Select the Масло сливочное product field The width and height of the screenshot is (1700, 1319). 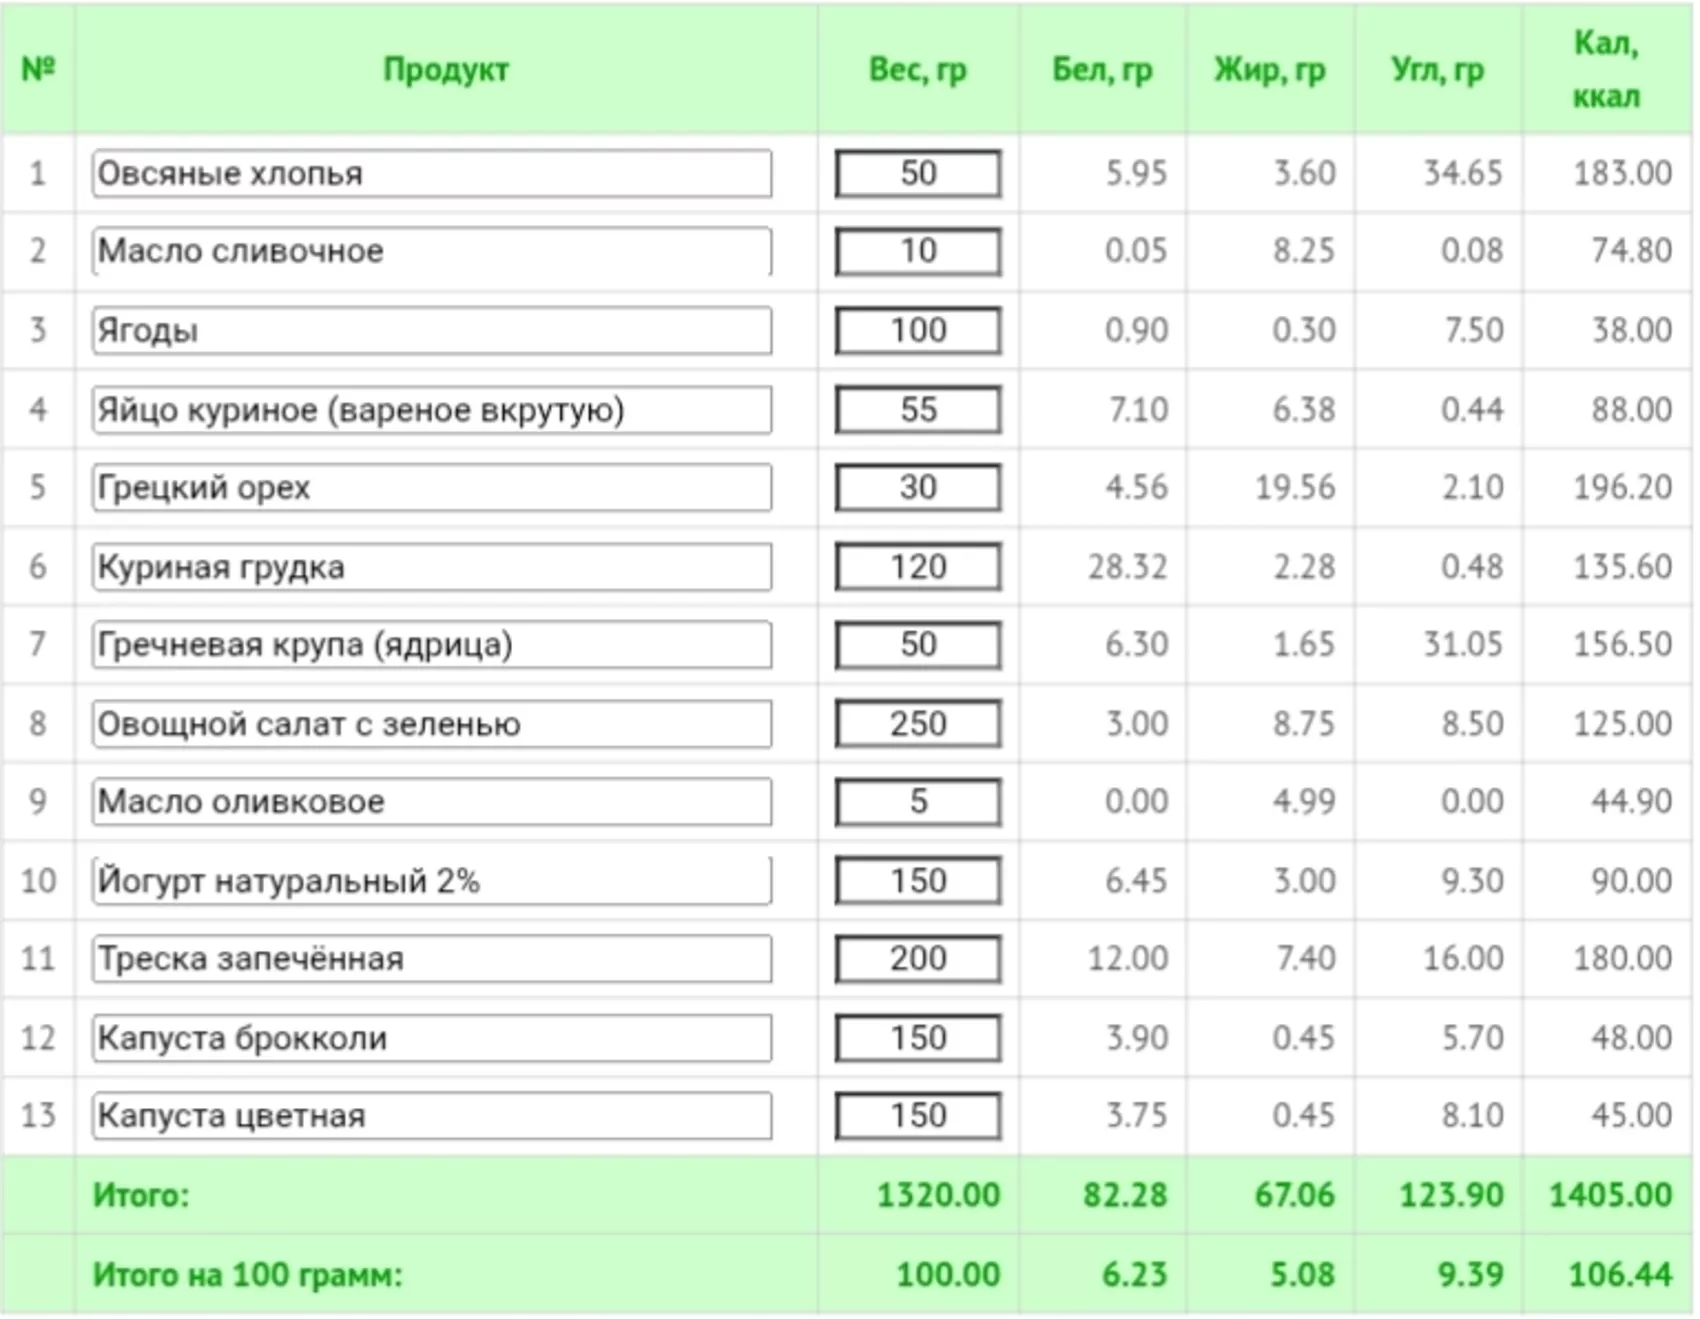[x=432, y=251]
